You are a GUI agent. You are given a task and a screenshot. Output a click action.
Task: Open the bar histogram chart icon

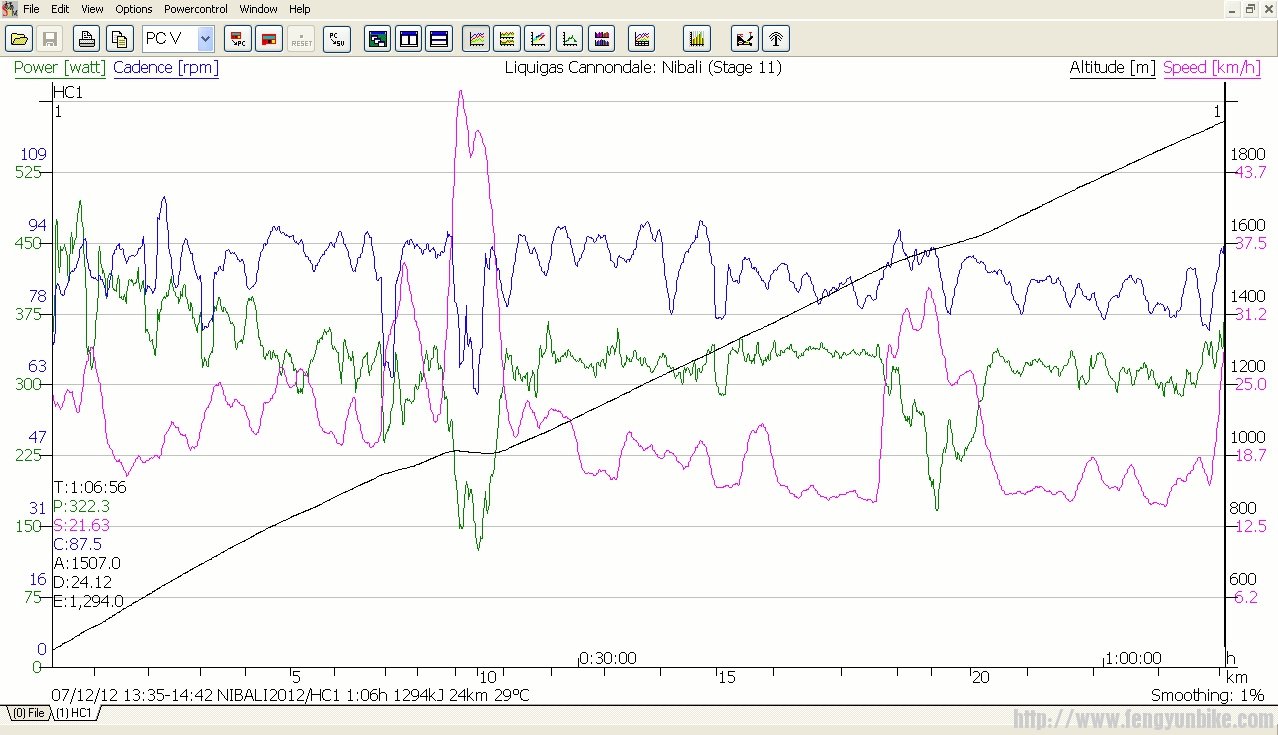click(x=696, y=39)
